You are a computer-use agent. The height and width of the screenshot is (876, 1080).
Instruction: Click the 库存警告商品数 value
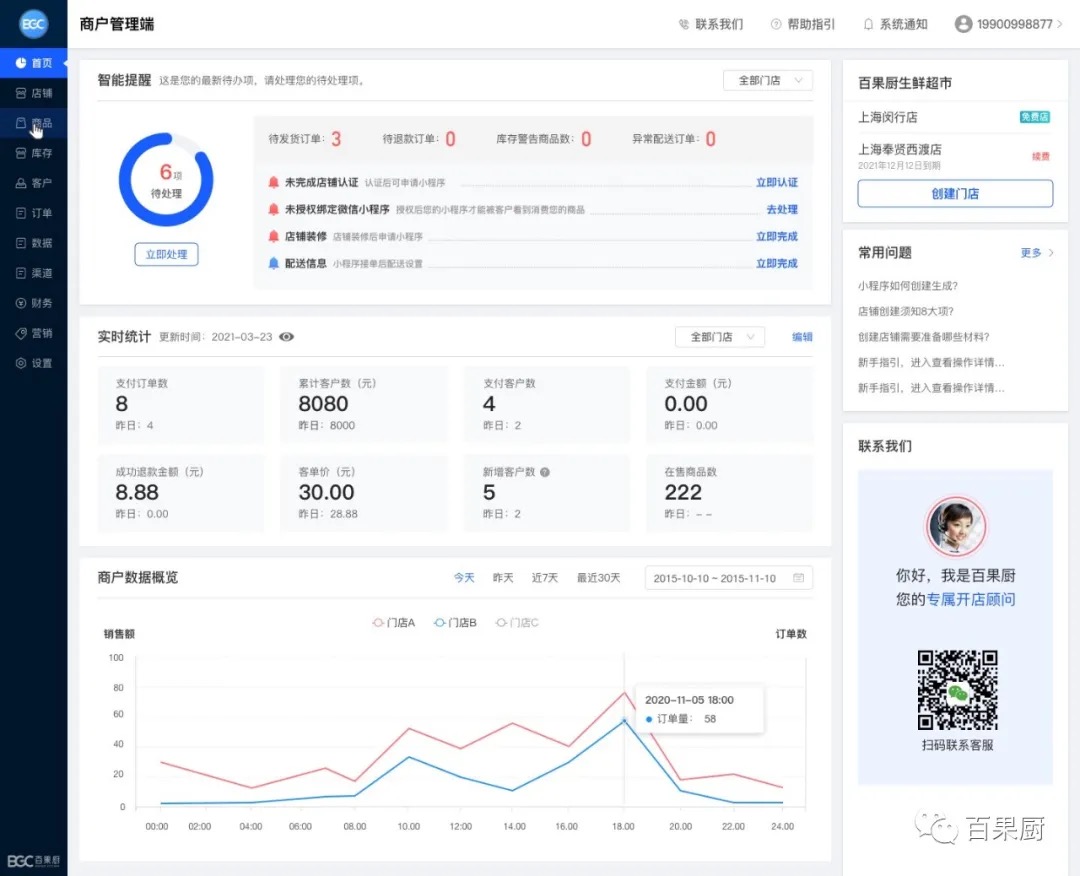pos(586,139)
